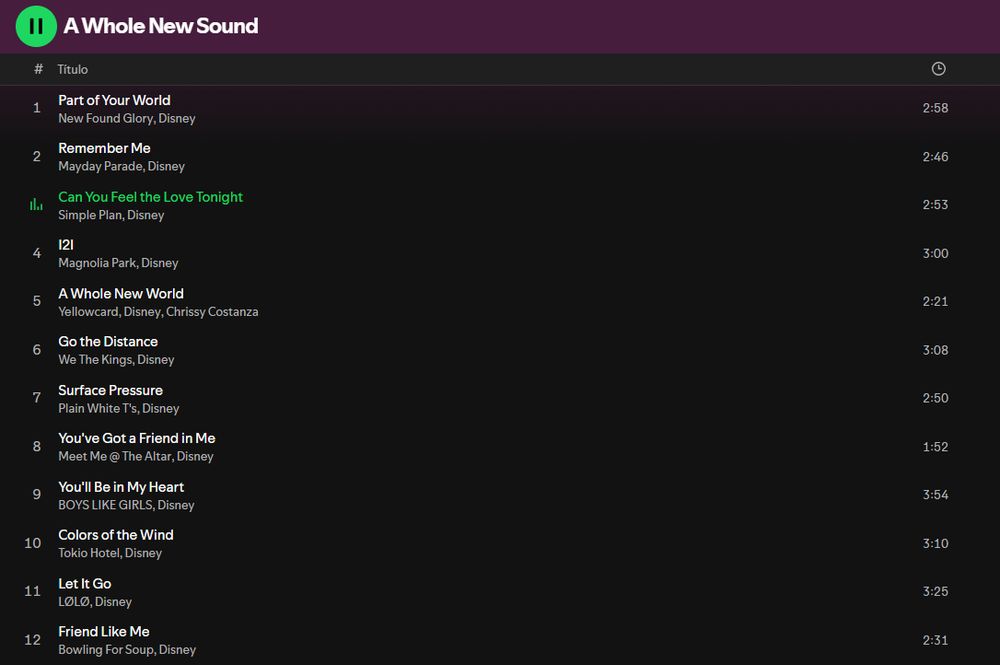The width and height of the screenshot is (1000, 665).
Task: Open Disney artist on Colors of the Wind row
Action: (x=143, y=553)
